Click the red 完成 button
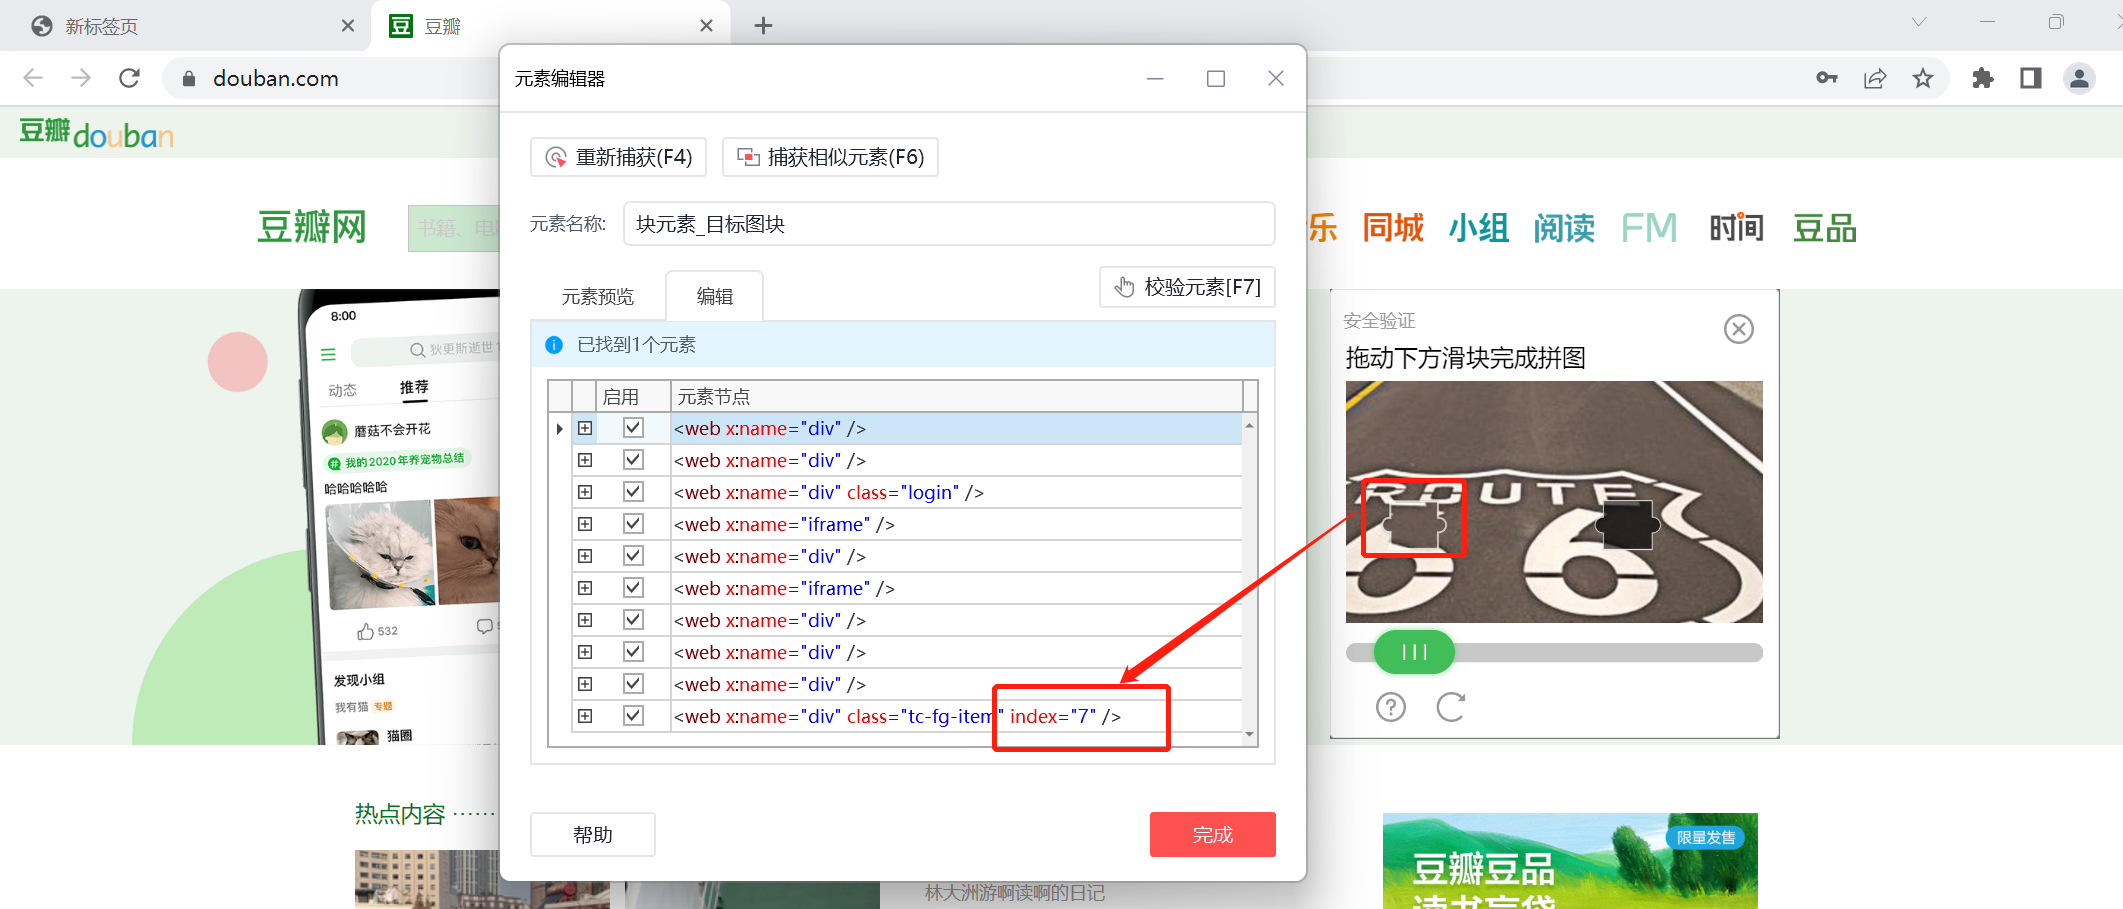Image resolution: width=2123 pixels, height=909 pixels. (x=1213, y=834)
